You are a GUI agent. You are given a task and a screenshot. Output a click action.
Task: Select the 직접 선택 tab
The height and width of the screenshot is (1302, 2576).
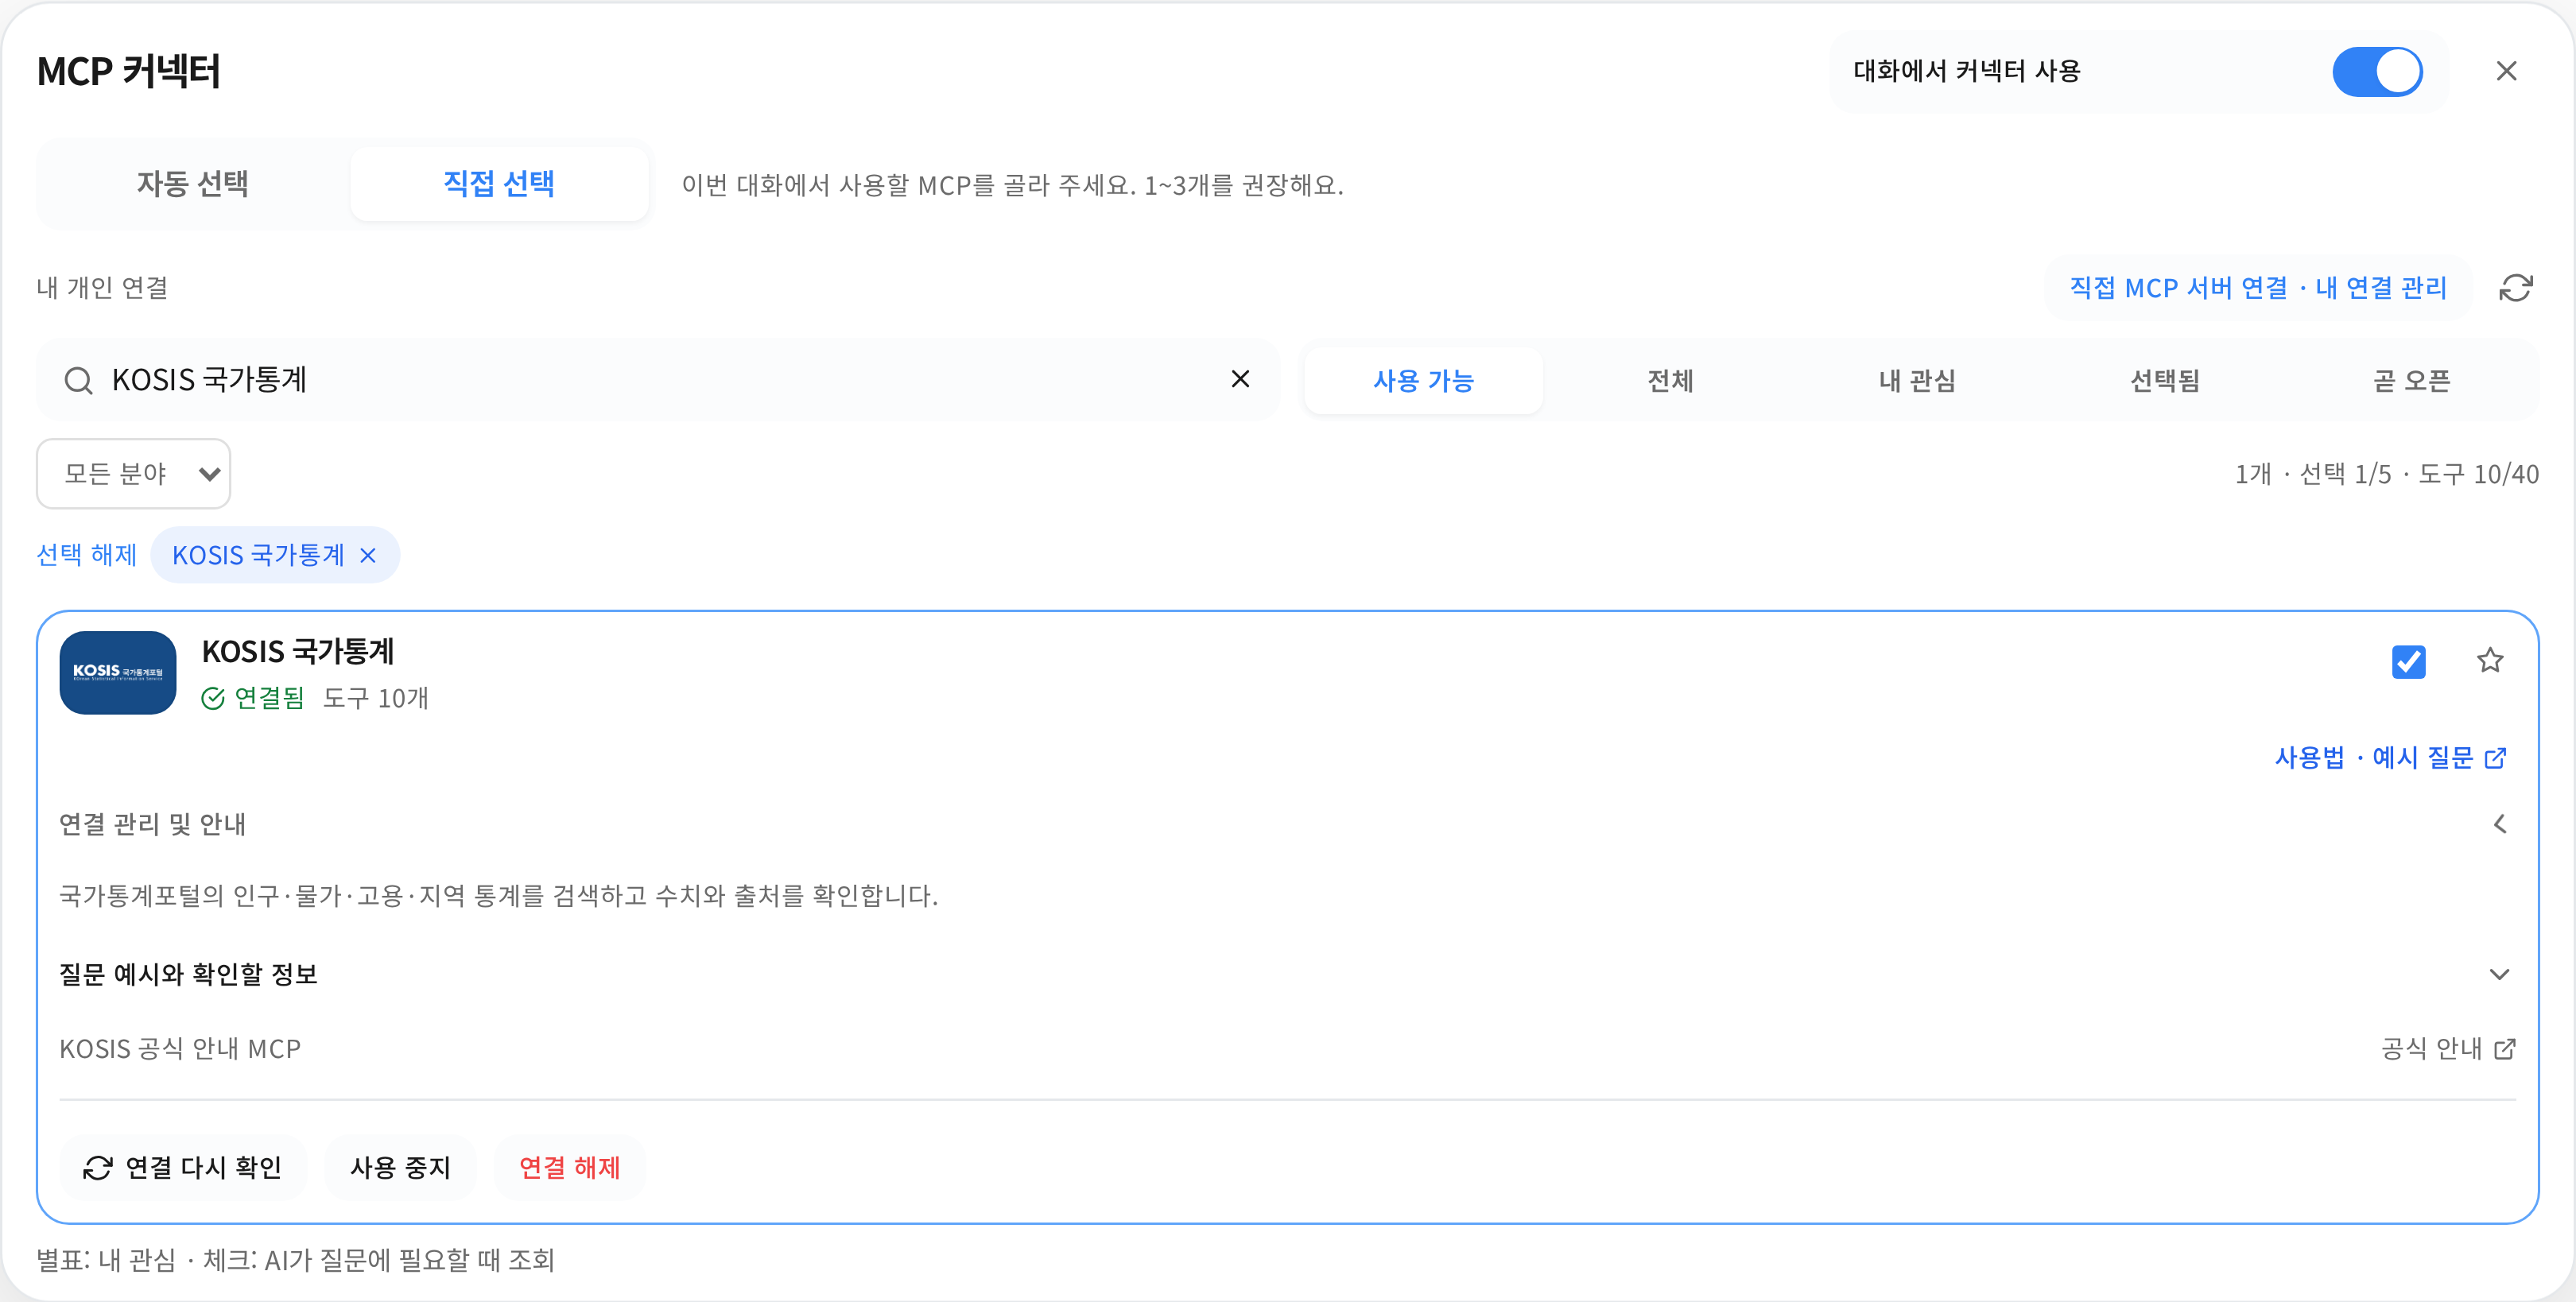(x=499, y=184)
